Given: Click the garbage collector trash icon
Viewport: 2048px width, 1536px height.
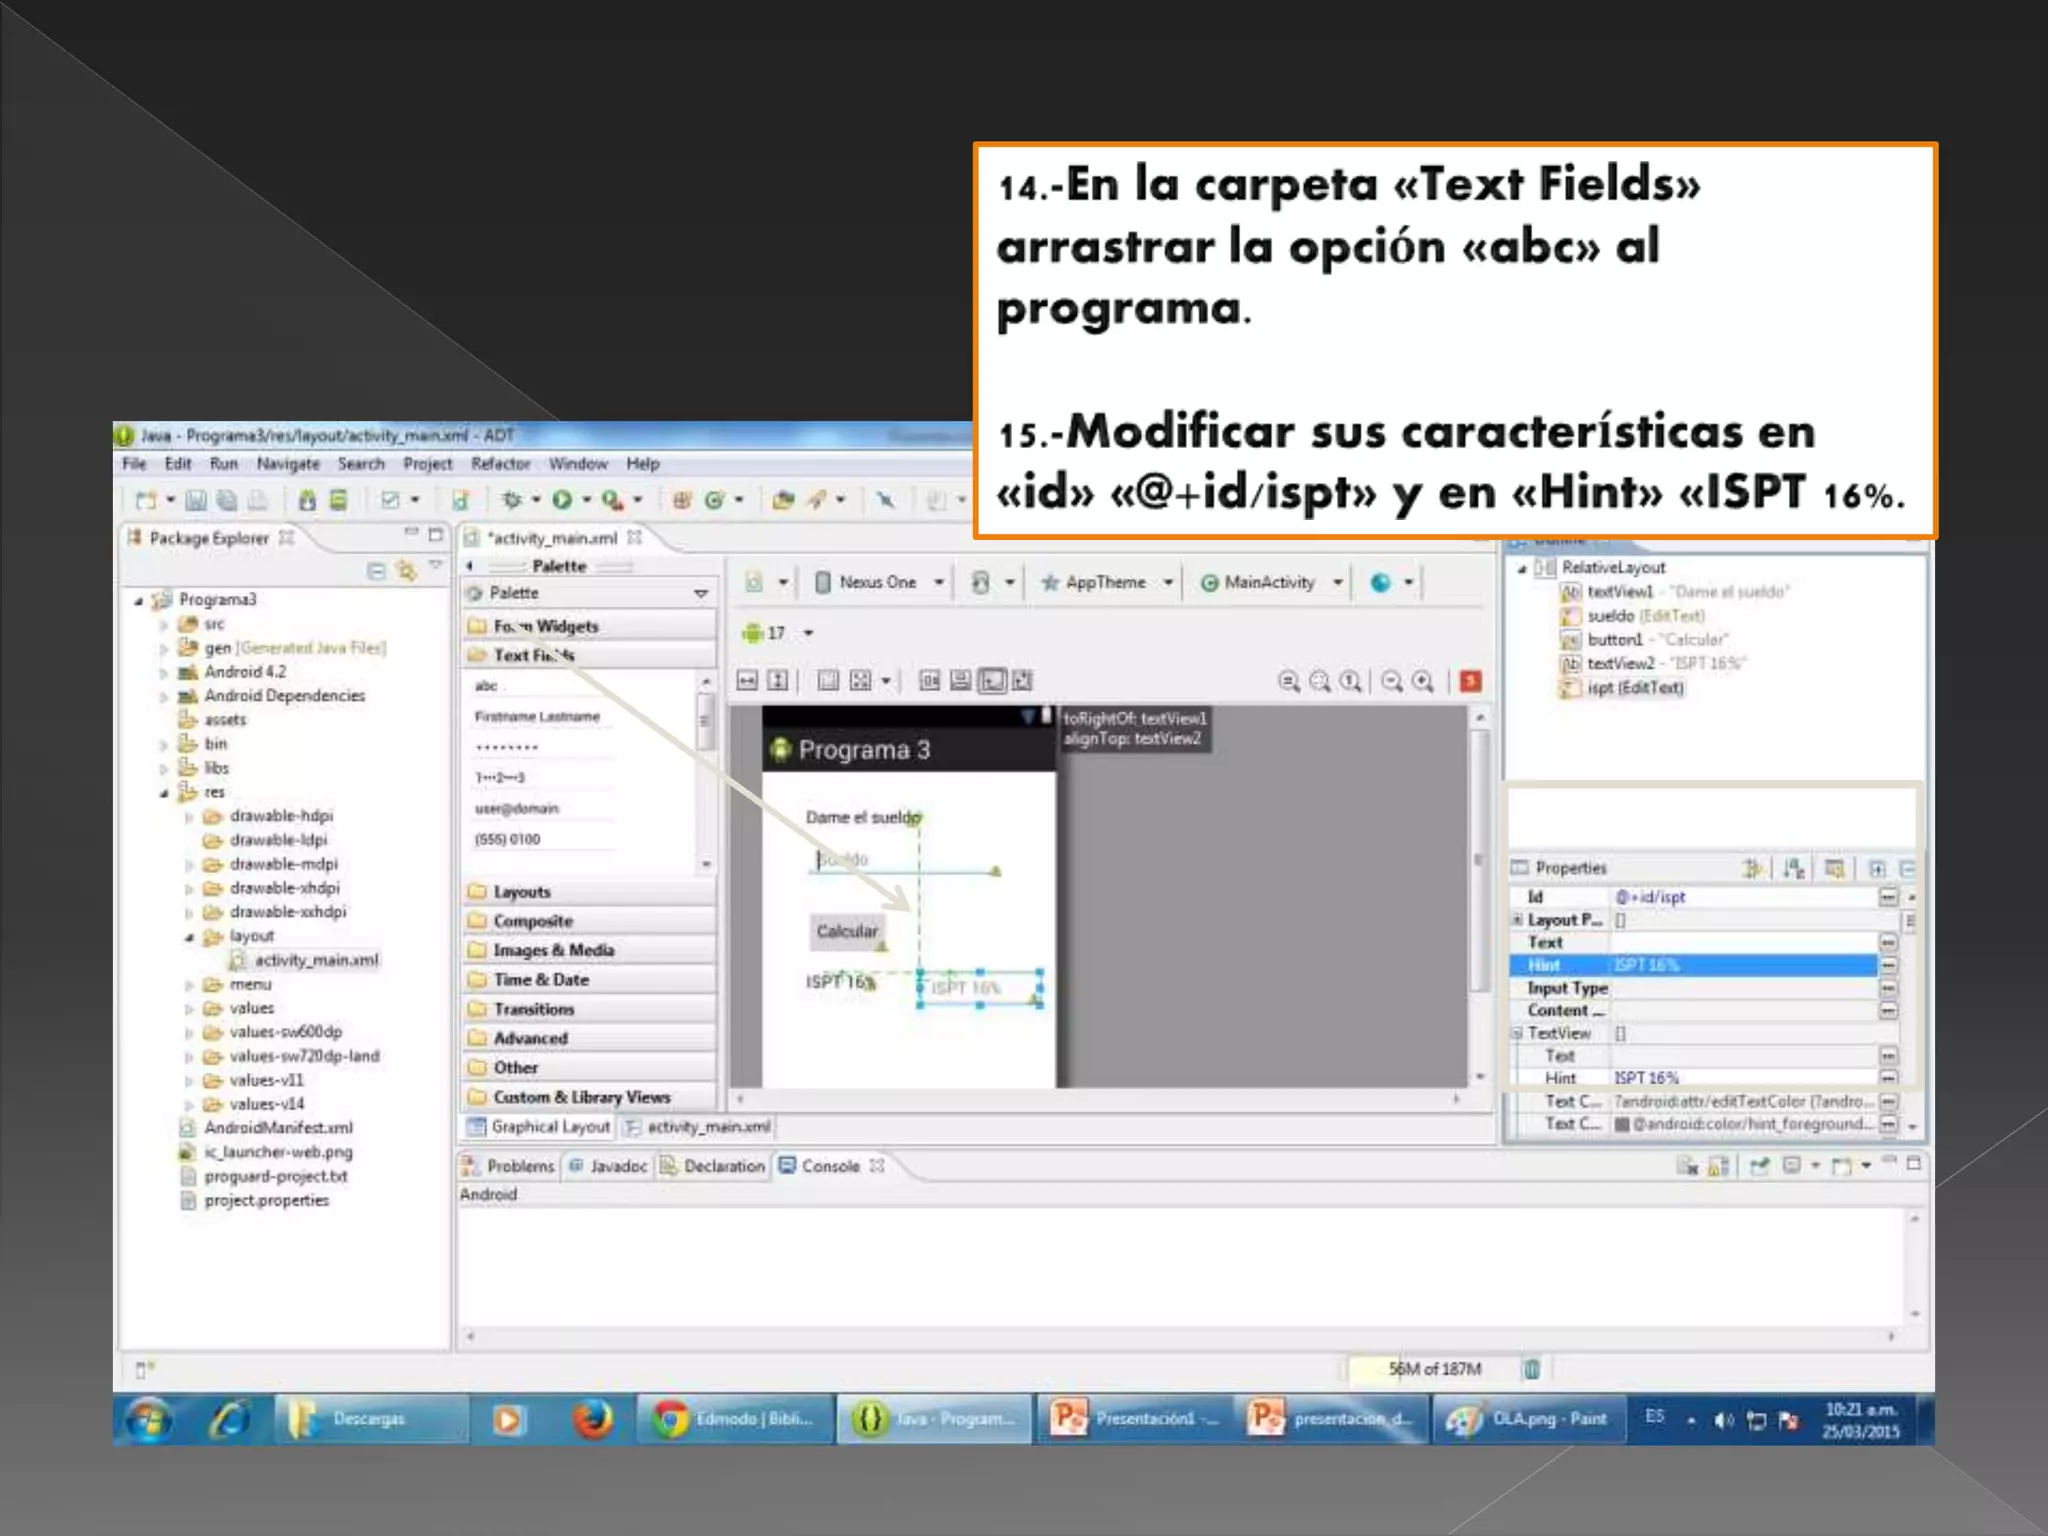Looking at the screenshot, I should point(1531,1369).
